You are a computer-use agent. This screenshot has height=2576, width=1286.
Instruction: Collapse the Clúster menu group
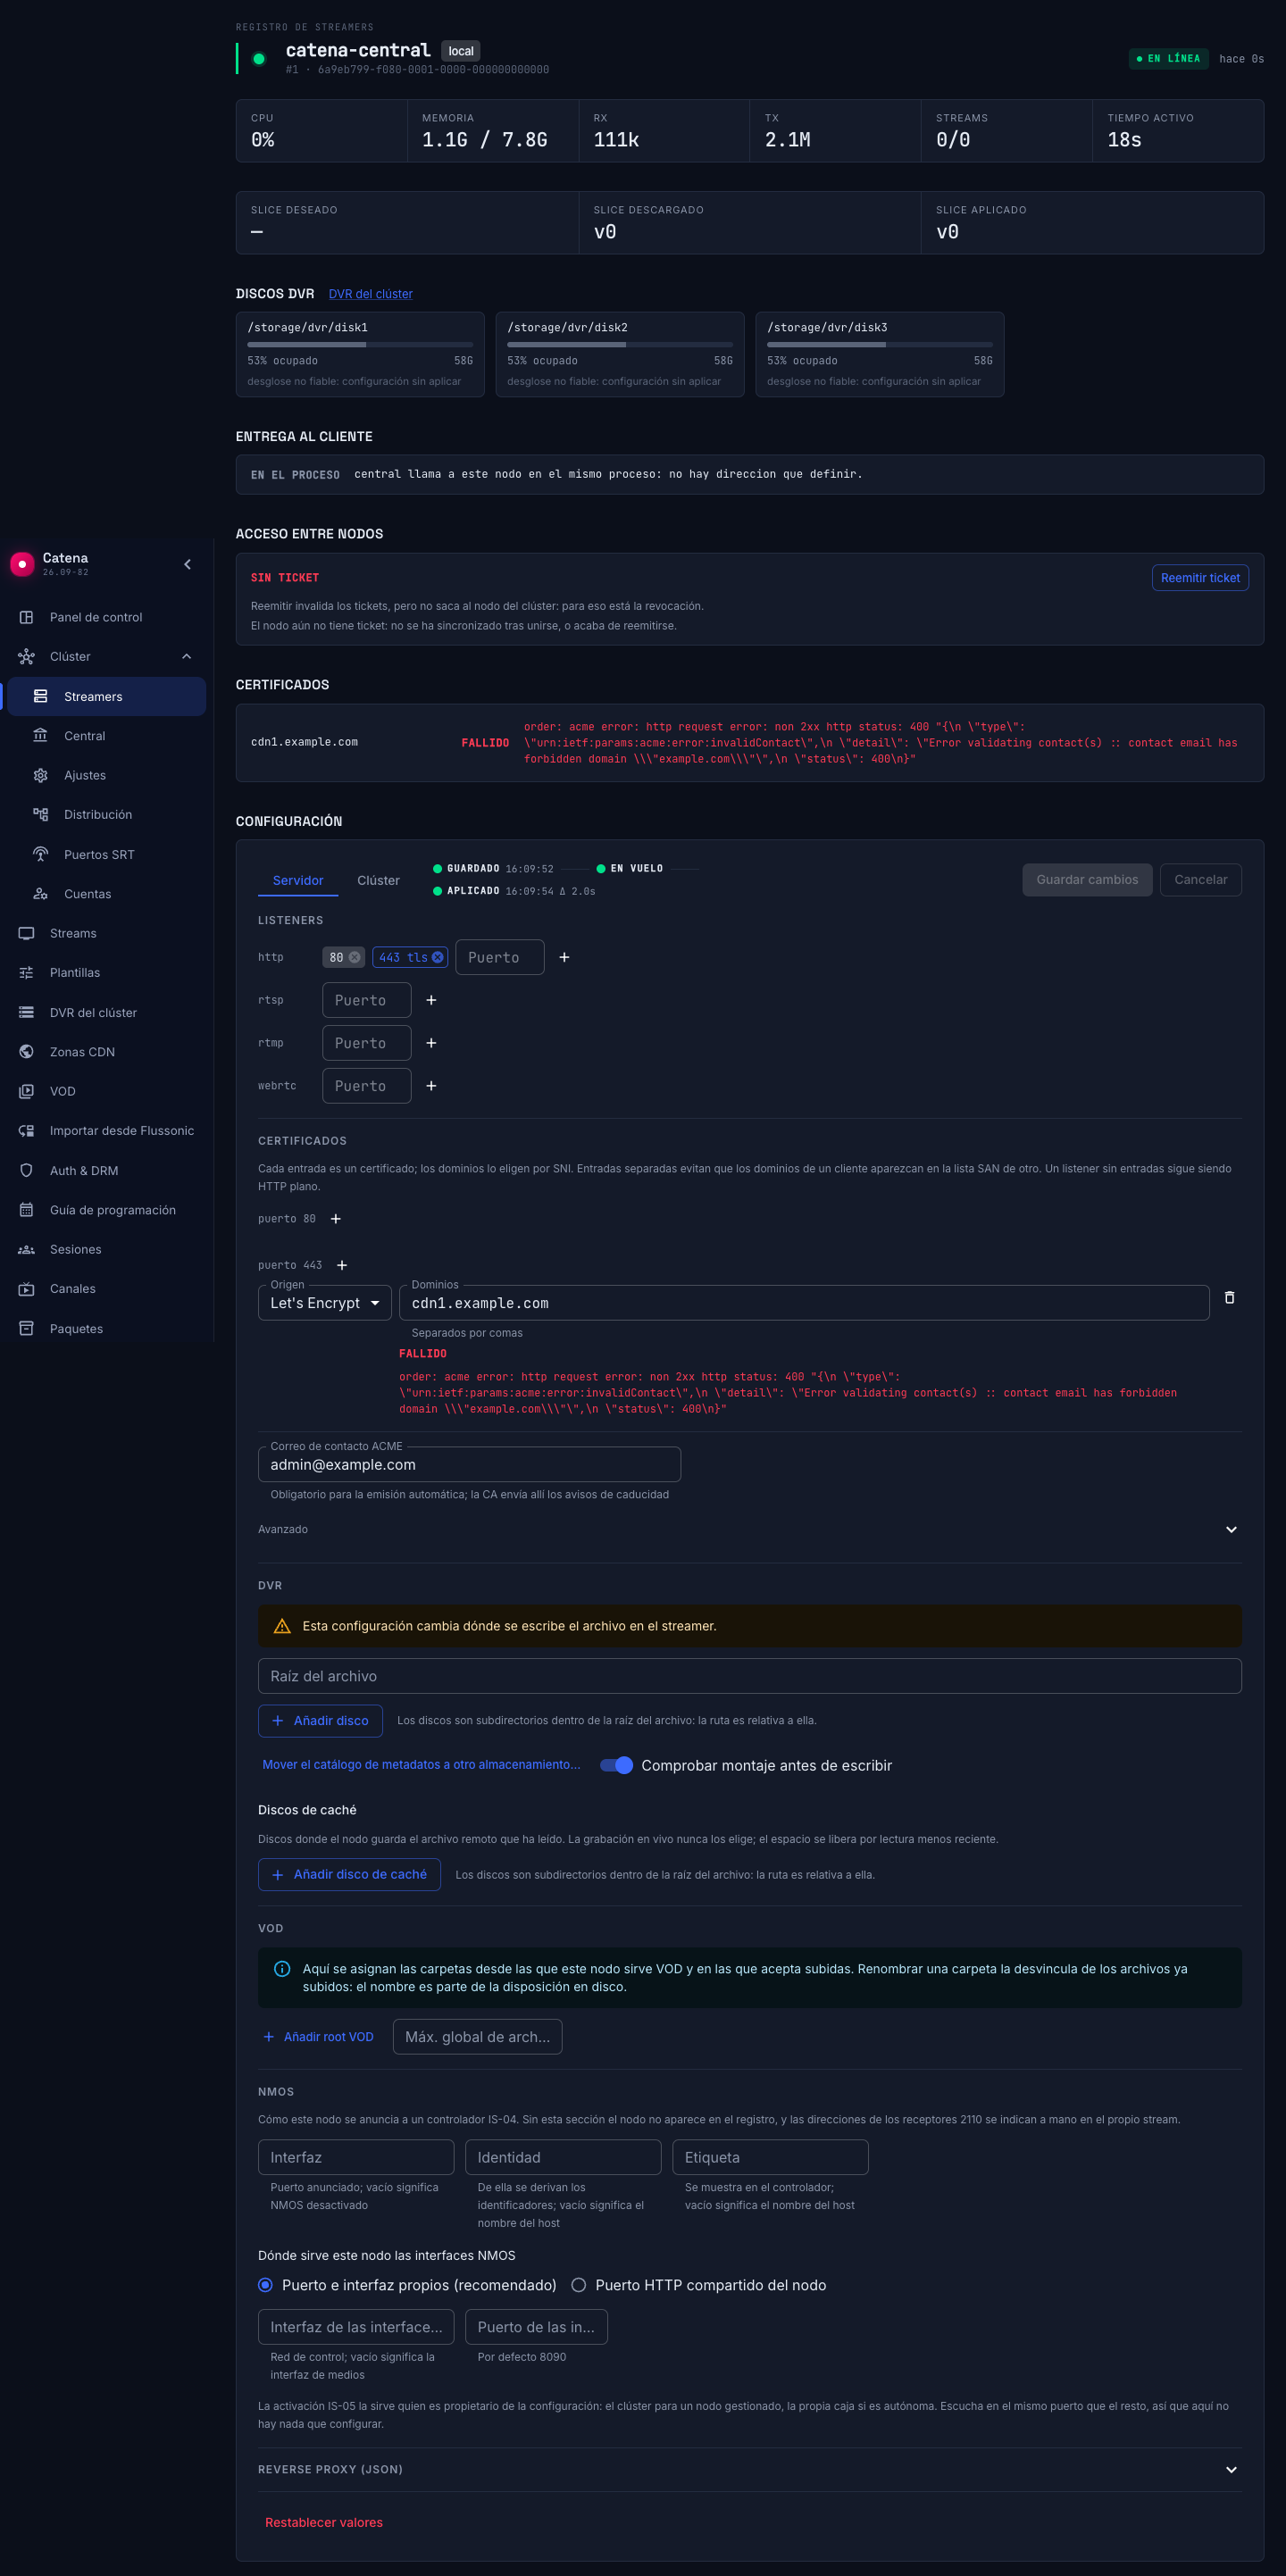tap(186, 656)
